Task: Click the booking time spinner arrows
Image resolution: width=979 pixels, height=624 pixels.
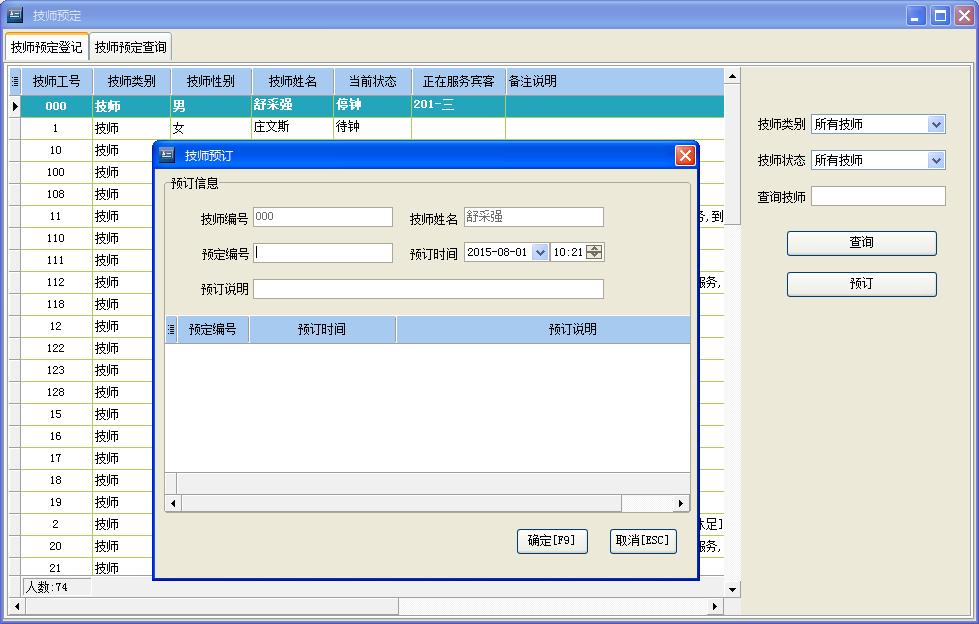Action: pyautogui.click(x=595, y=253)
